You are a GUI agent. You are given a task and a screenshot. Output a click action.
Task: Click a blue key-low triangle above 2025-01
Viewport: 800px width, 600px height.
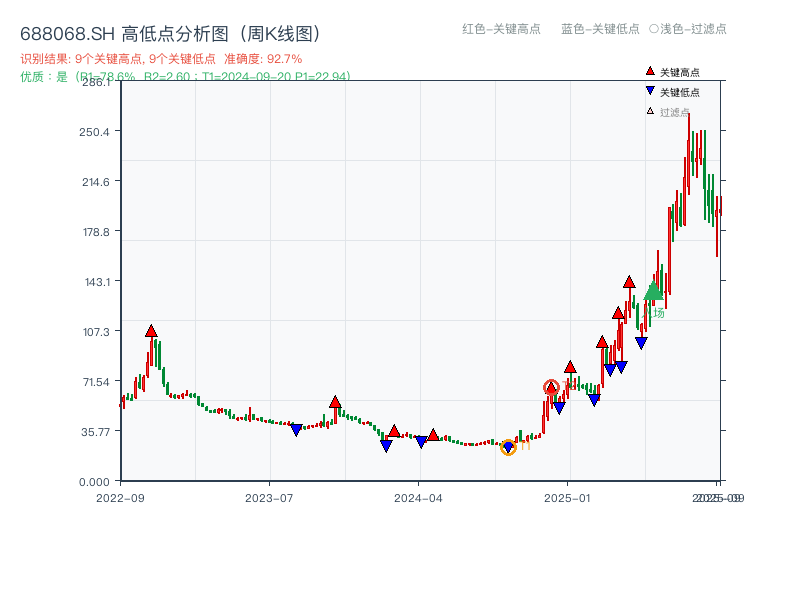pyautogui.click(x=559, y=405)
